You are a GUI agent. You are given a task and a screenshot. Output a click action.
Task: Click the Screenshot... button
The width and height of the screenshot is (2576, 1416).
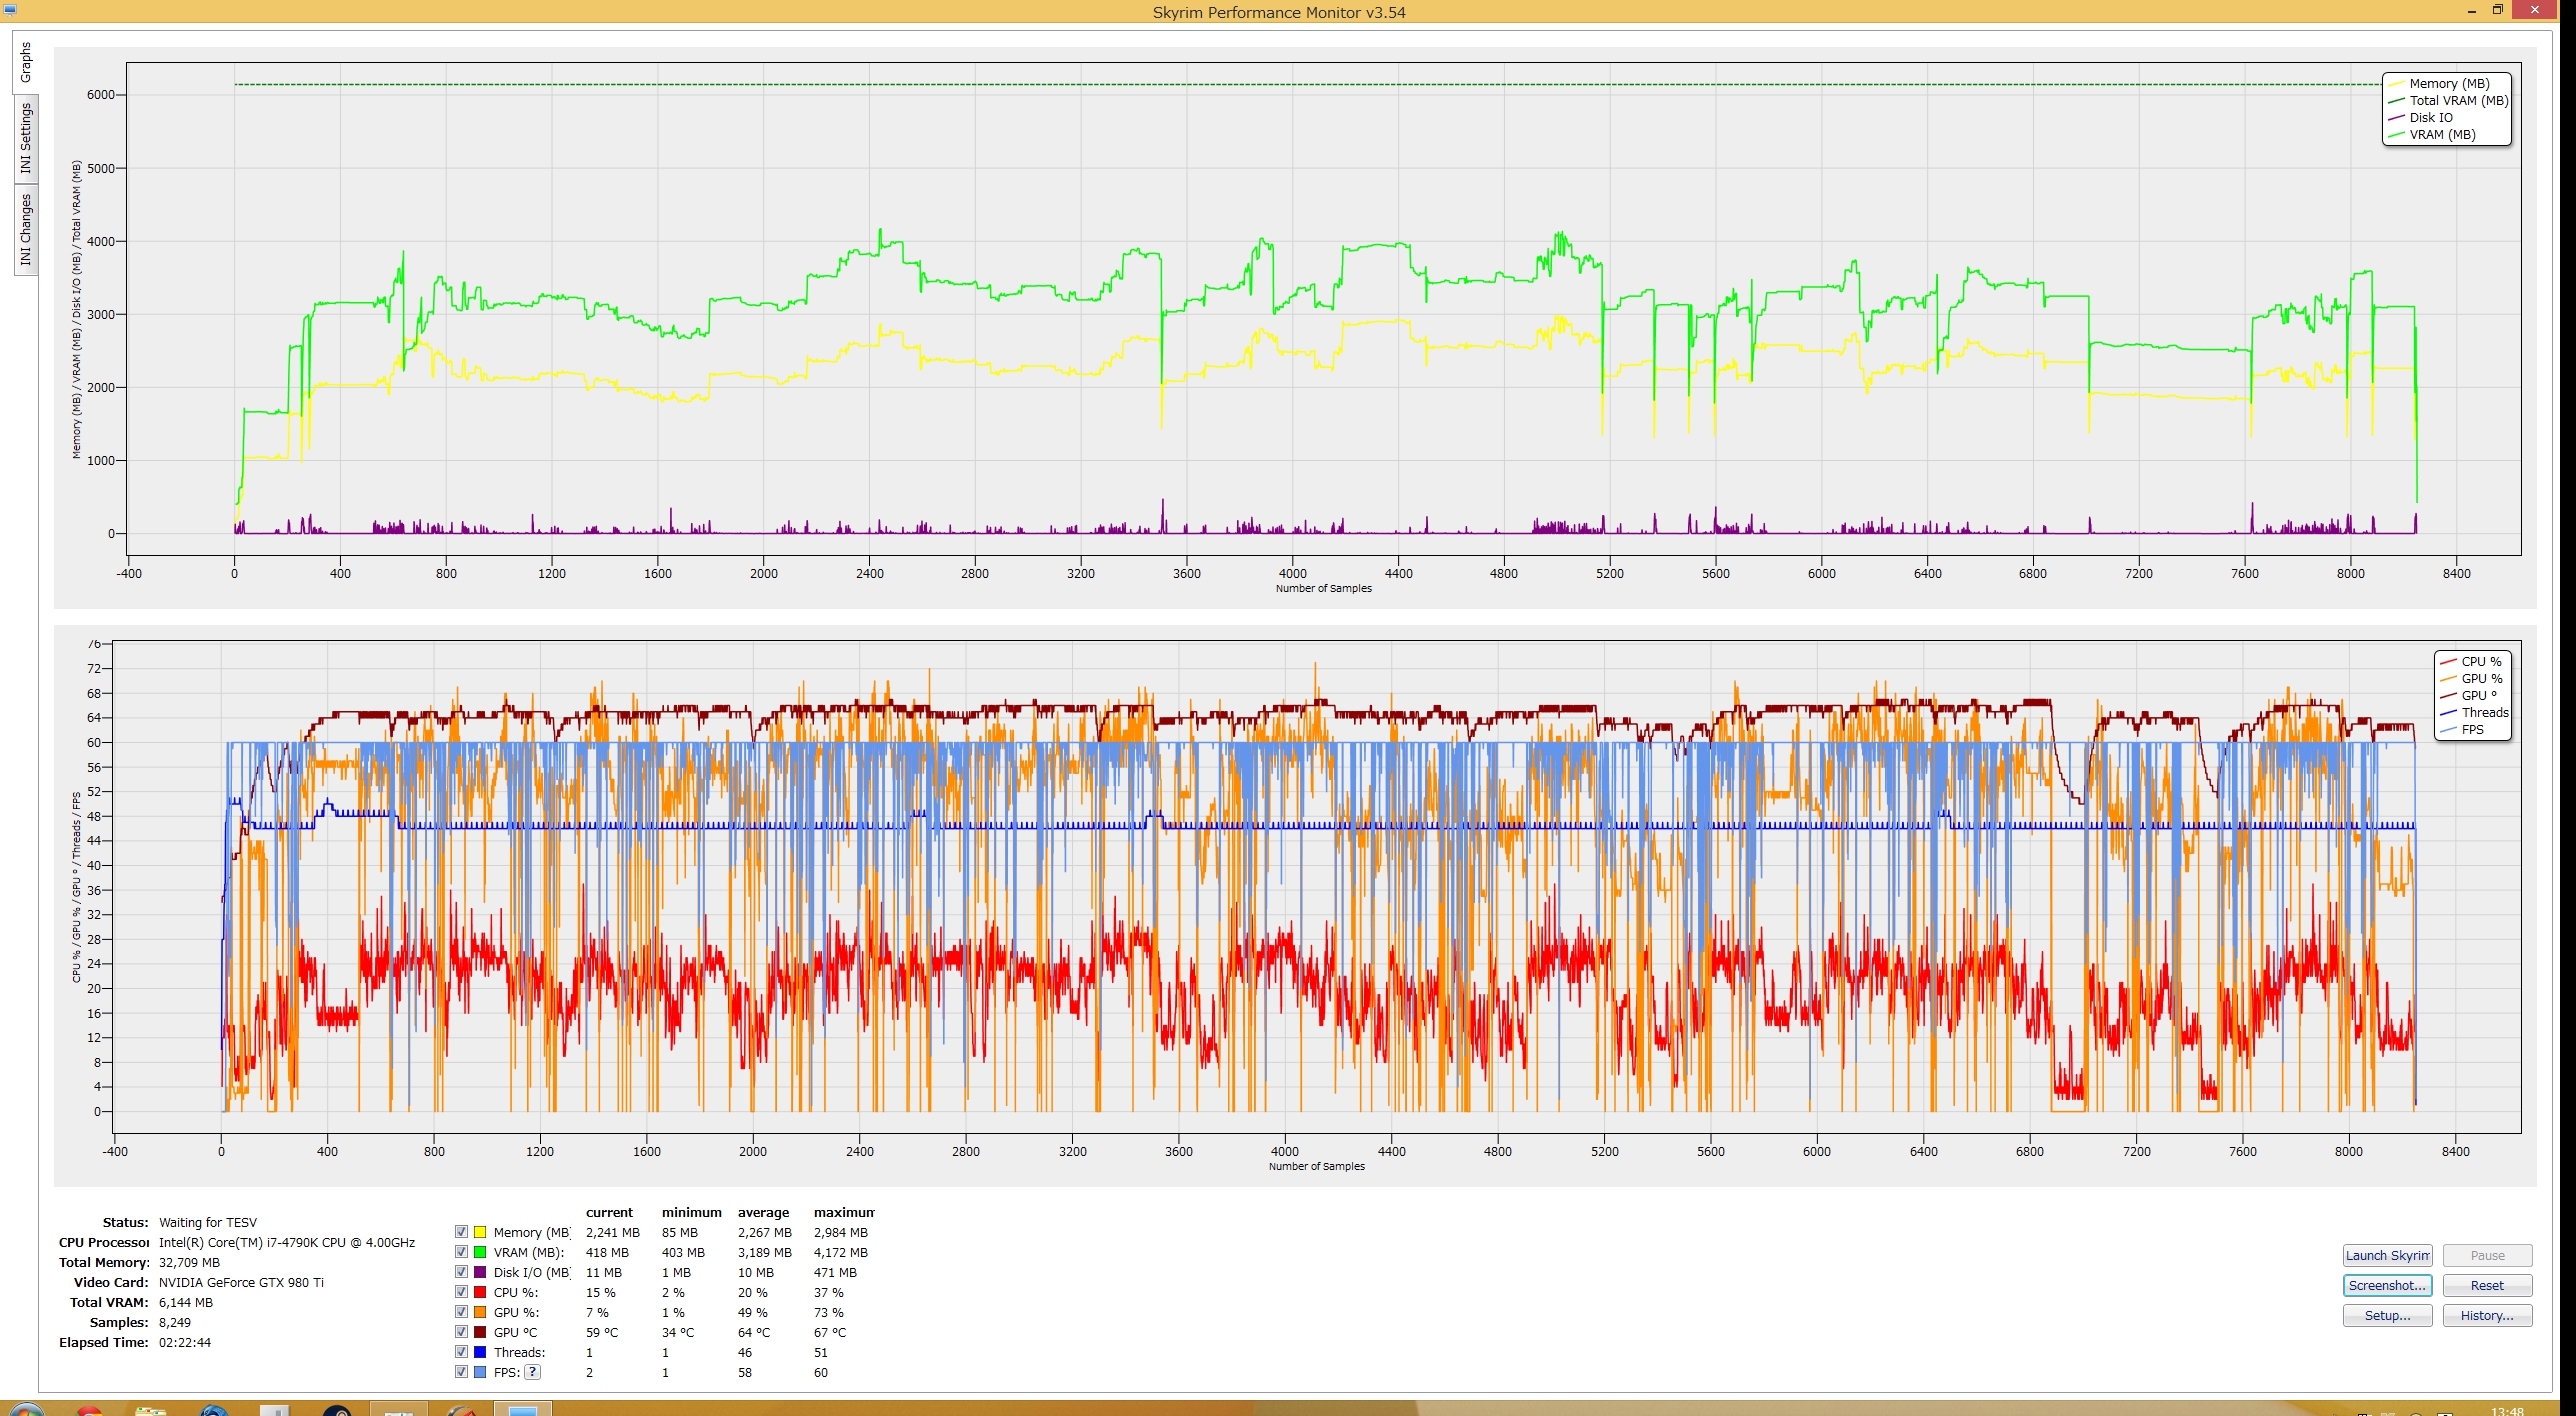2387,1285
